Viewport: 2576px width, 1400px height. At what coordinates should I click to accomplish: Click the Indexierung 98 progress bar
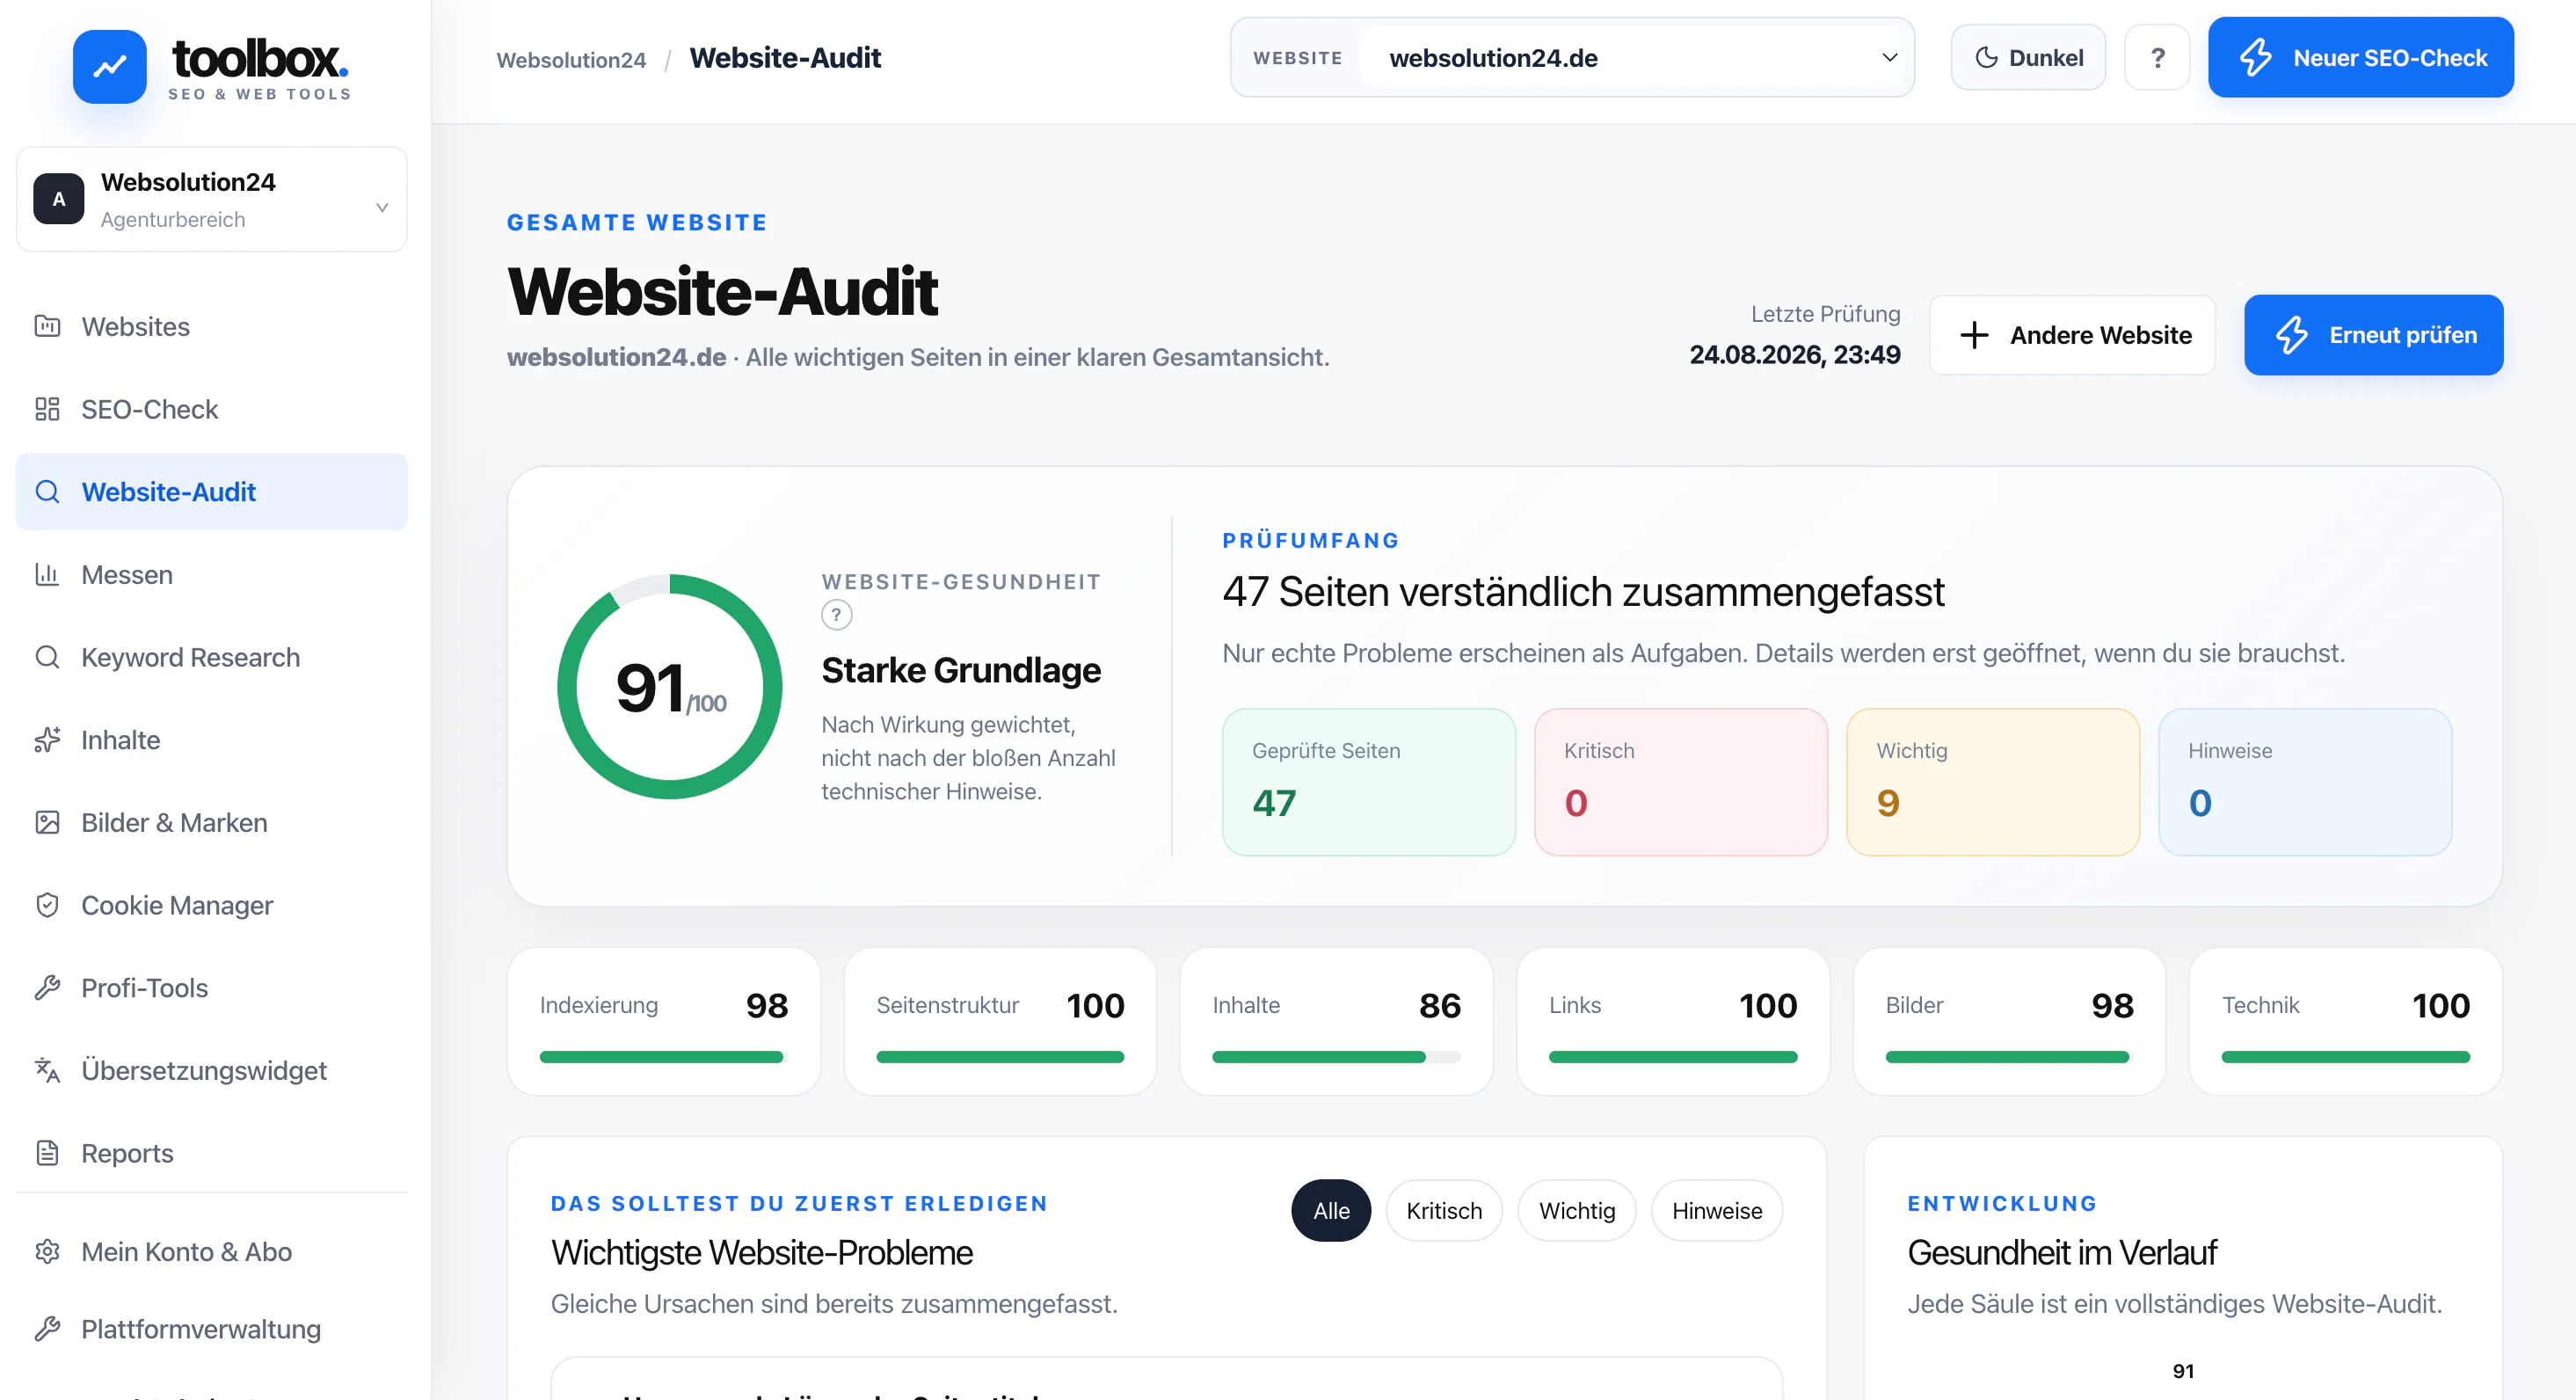pyautogui.click(x=664, y=1057)
